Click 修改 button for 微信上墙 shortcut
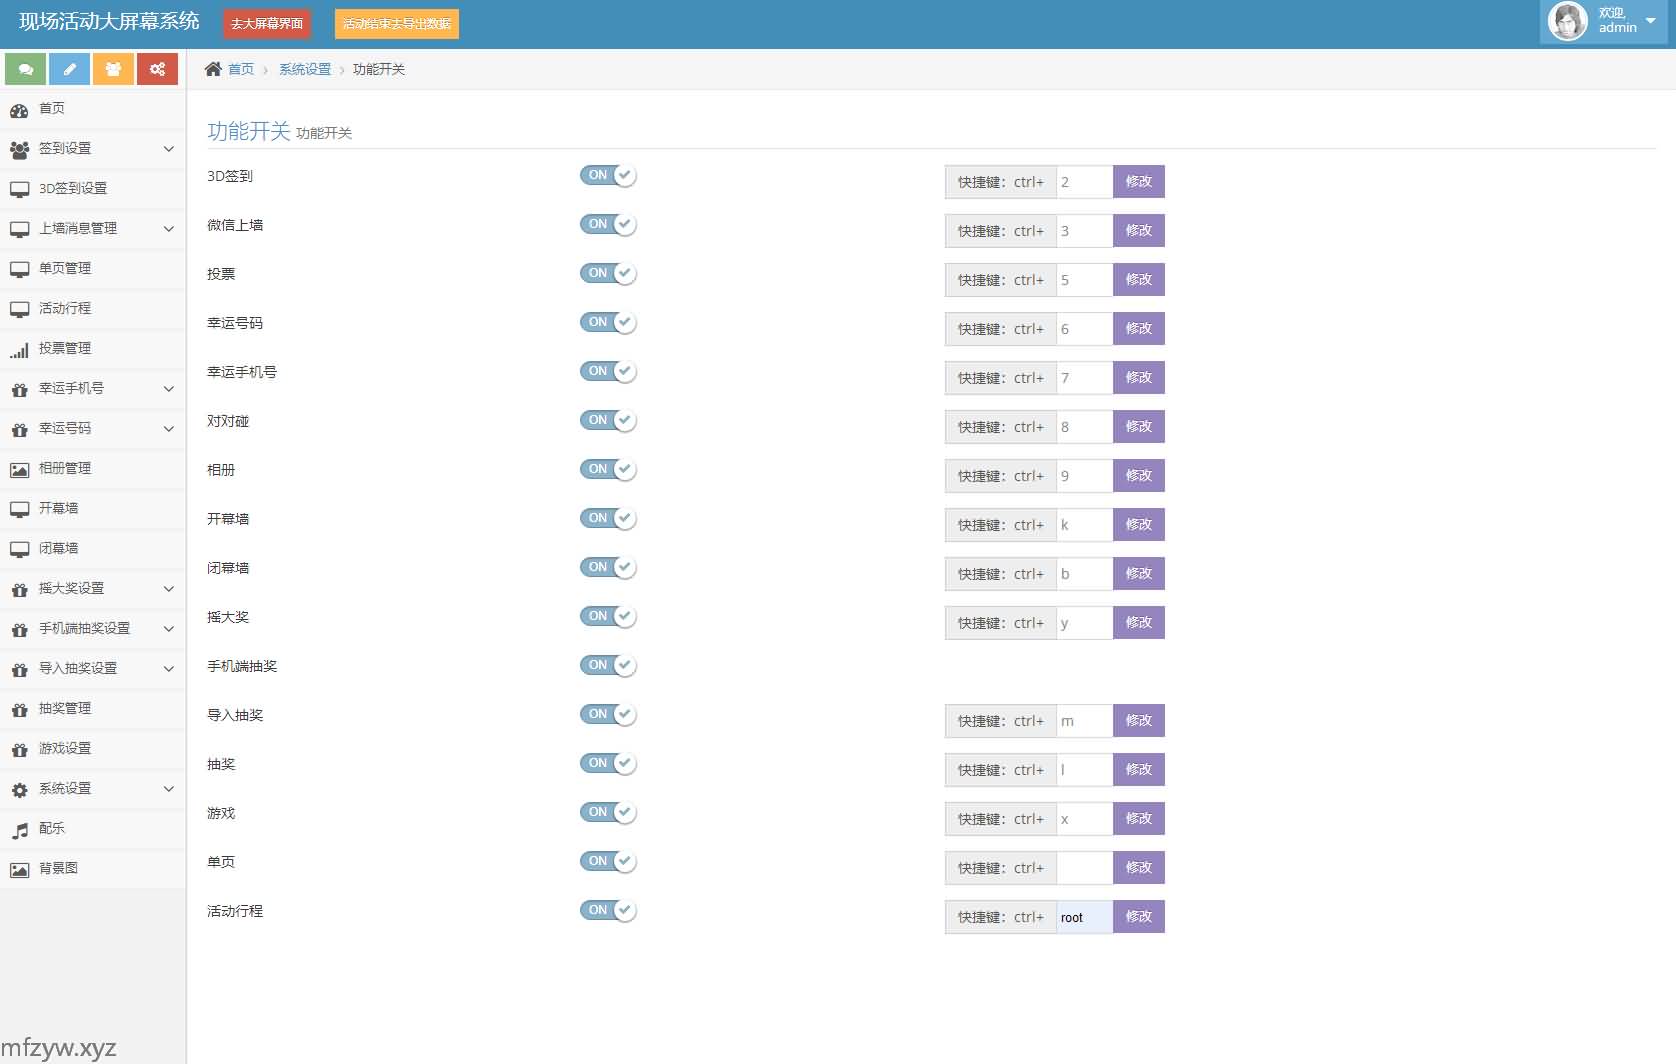 tap(1138, 231)
